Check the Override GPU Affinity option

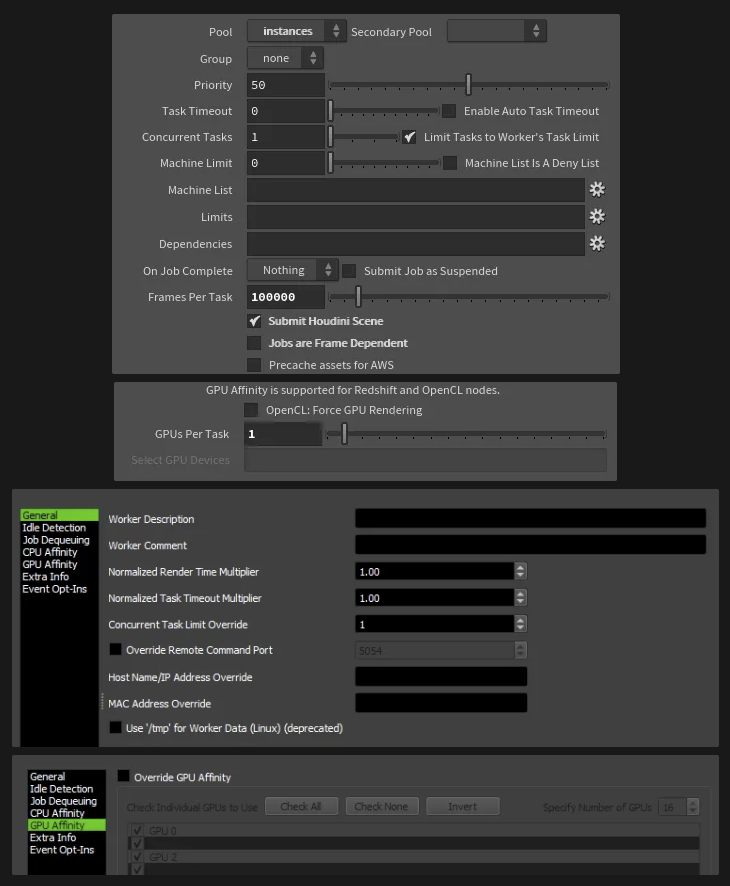tap(124, 777)
